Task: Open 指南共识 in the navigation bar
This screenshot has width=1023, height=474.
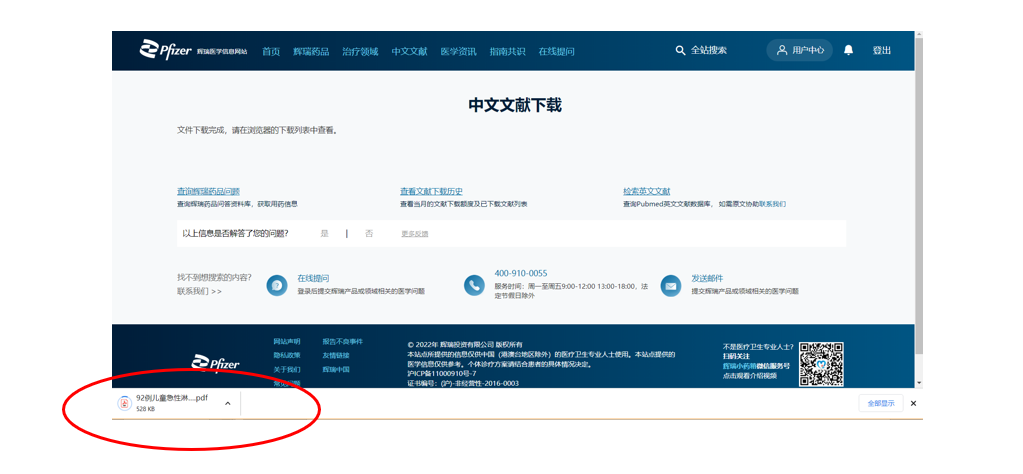Action: [x=508, y=51]
